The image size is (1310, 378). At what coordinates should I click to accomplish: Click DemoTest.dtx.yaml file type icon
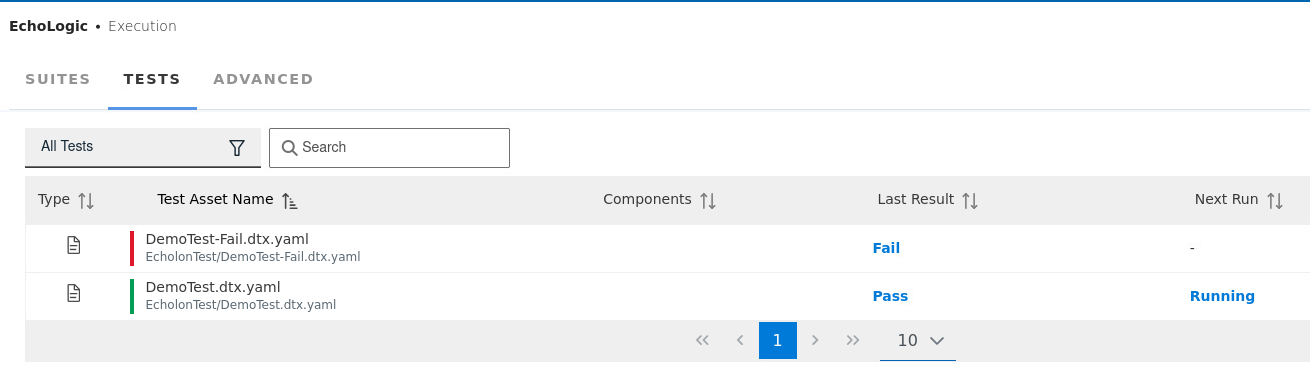tap(73, 293)
